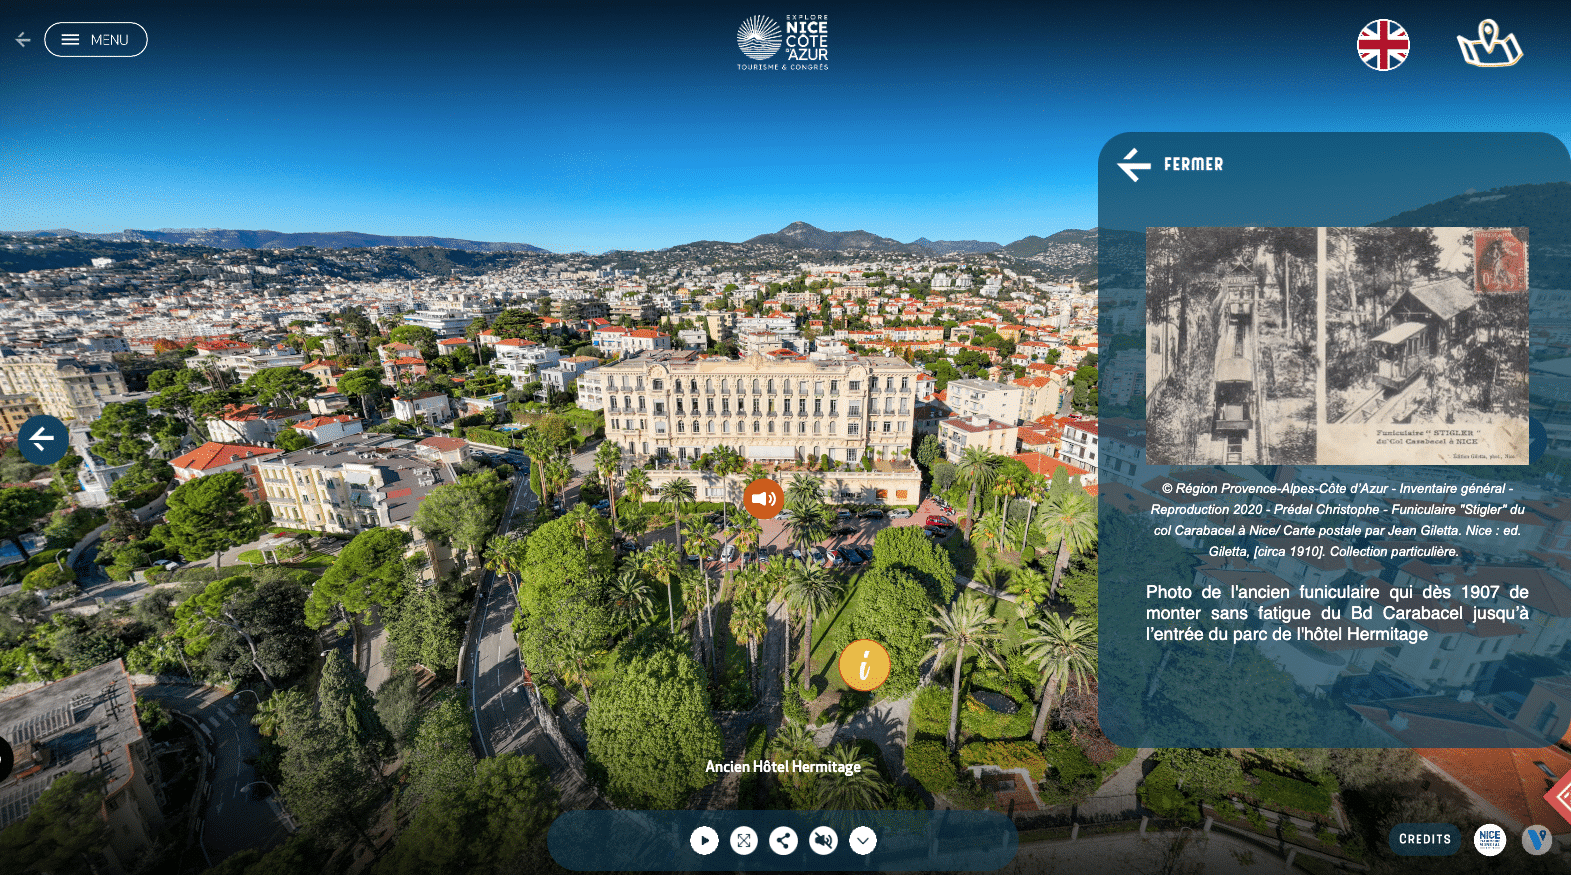
Task: Play the orange audio speaker hotspot
Action: tap(763, 498)
